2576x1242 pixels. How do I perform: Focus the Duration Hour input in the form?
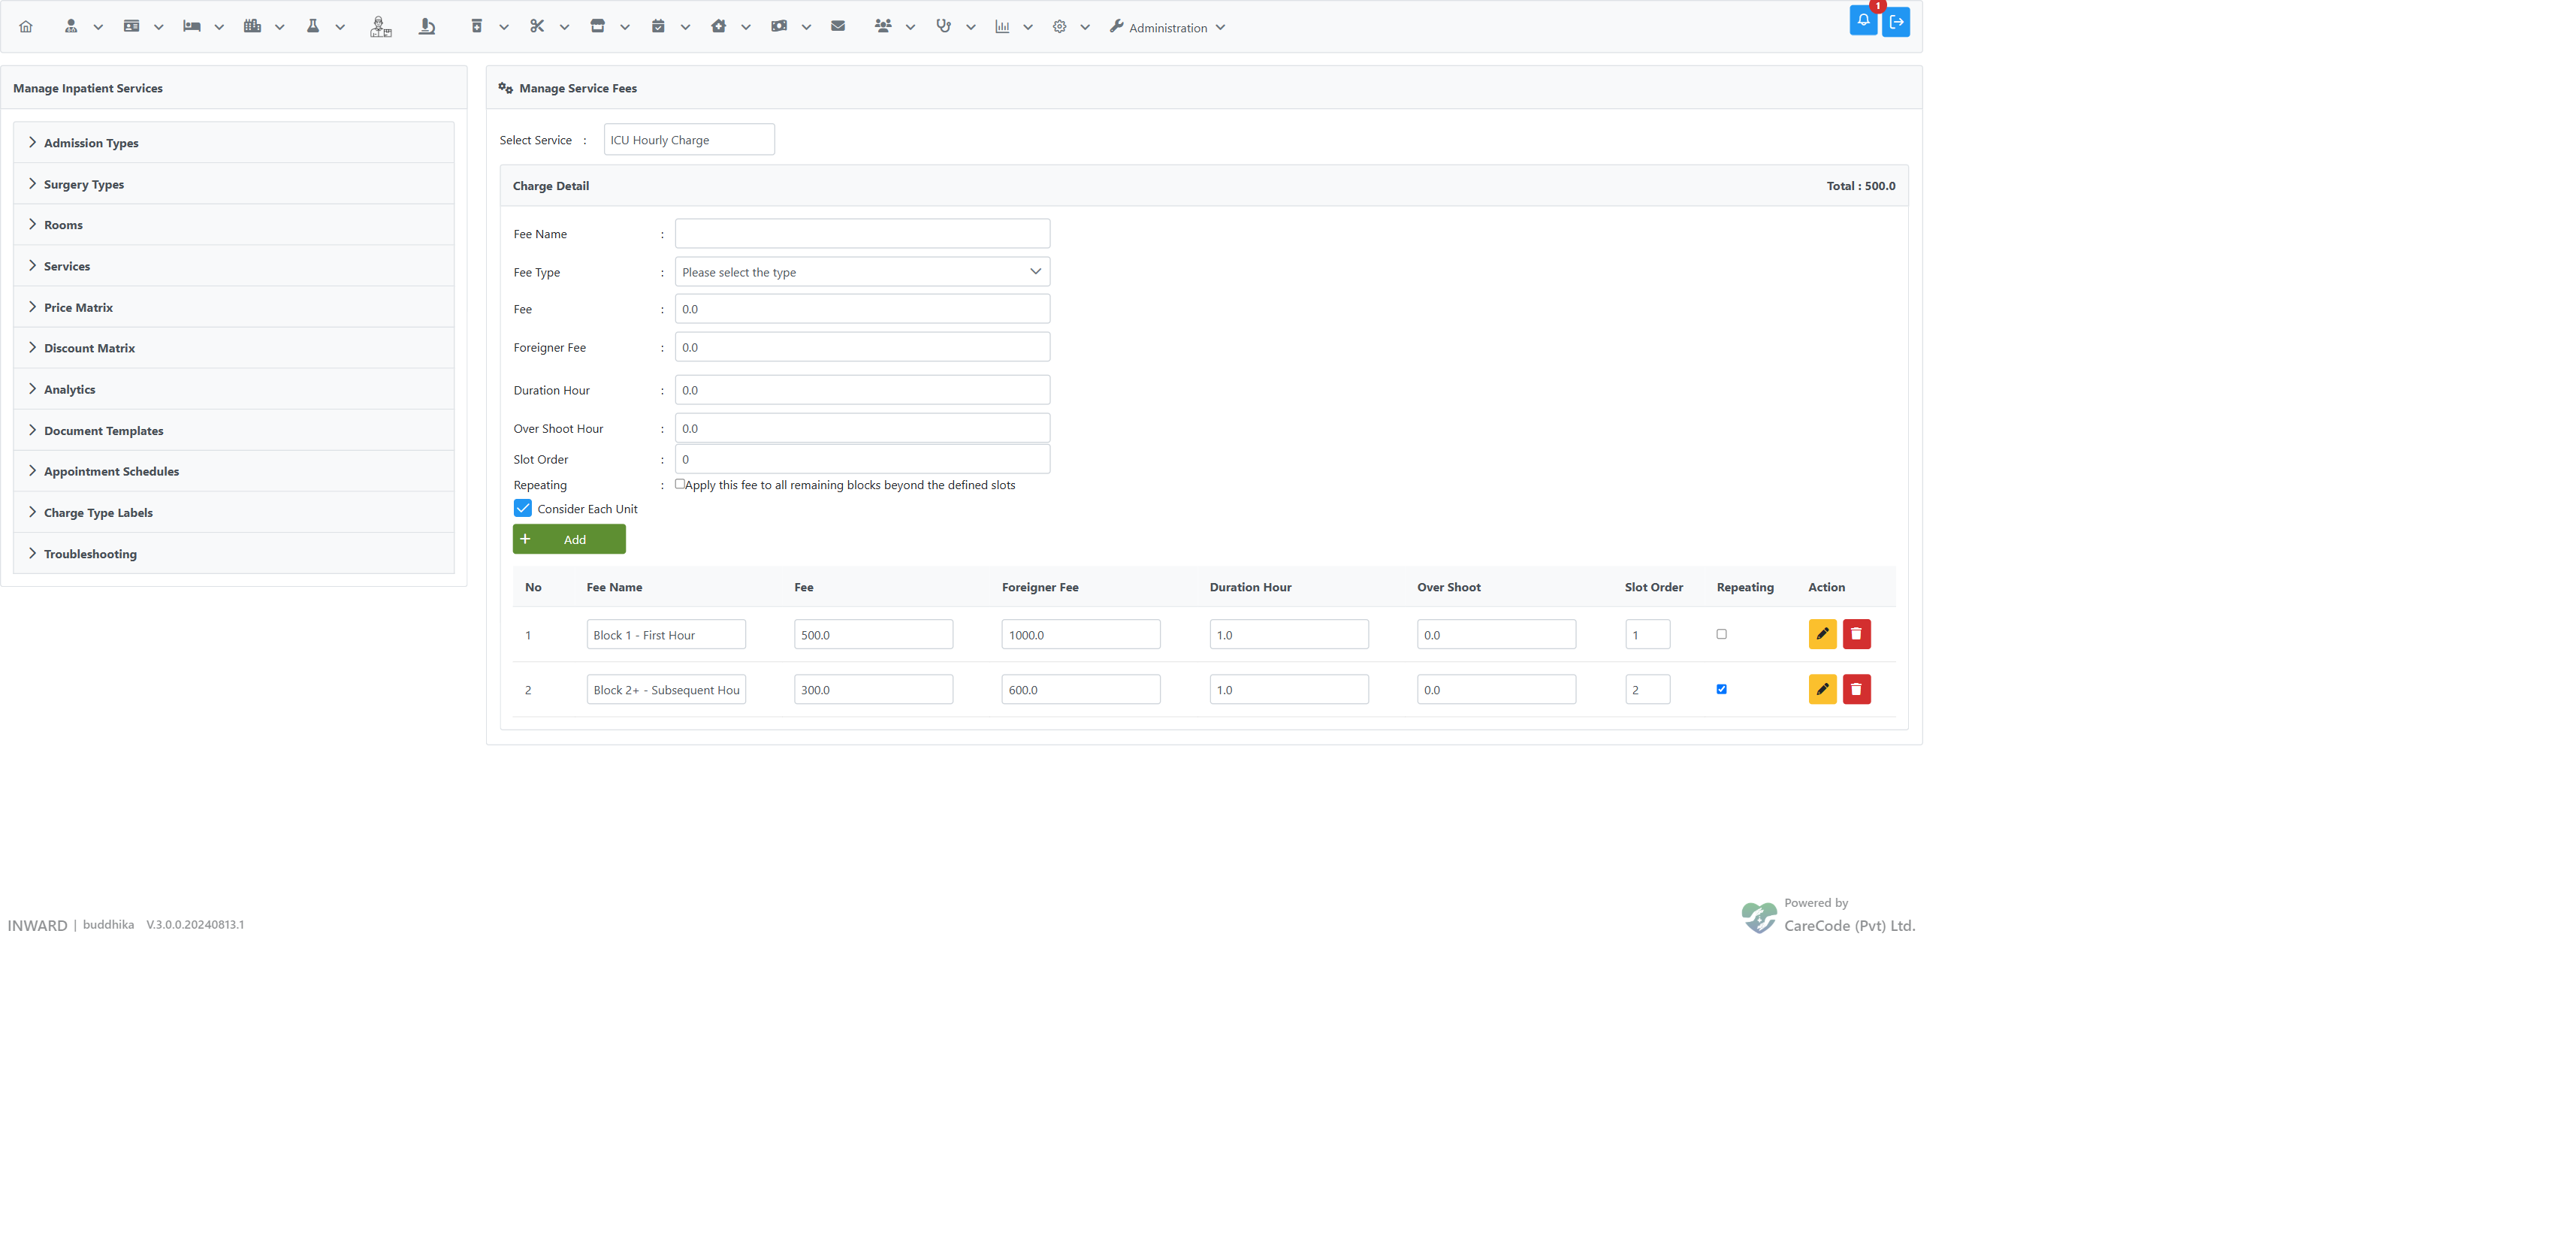863,390
